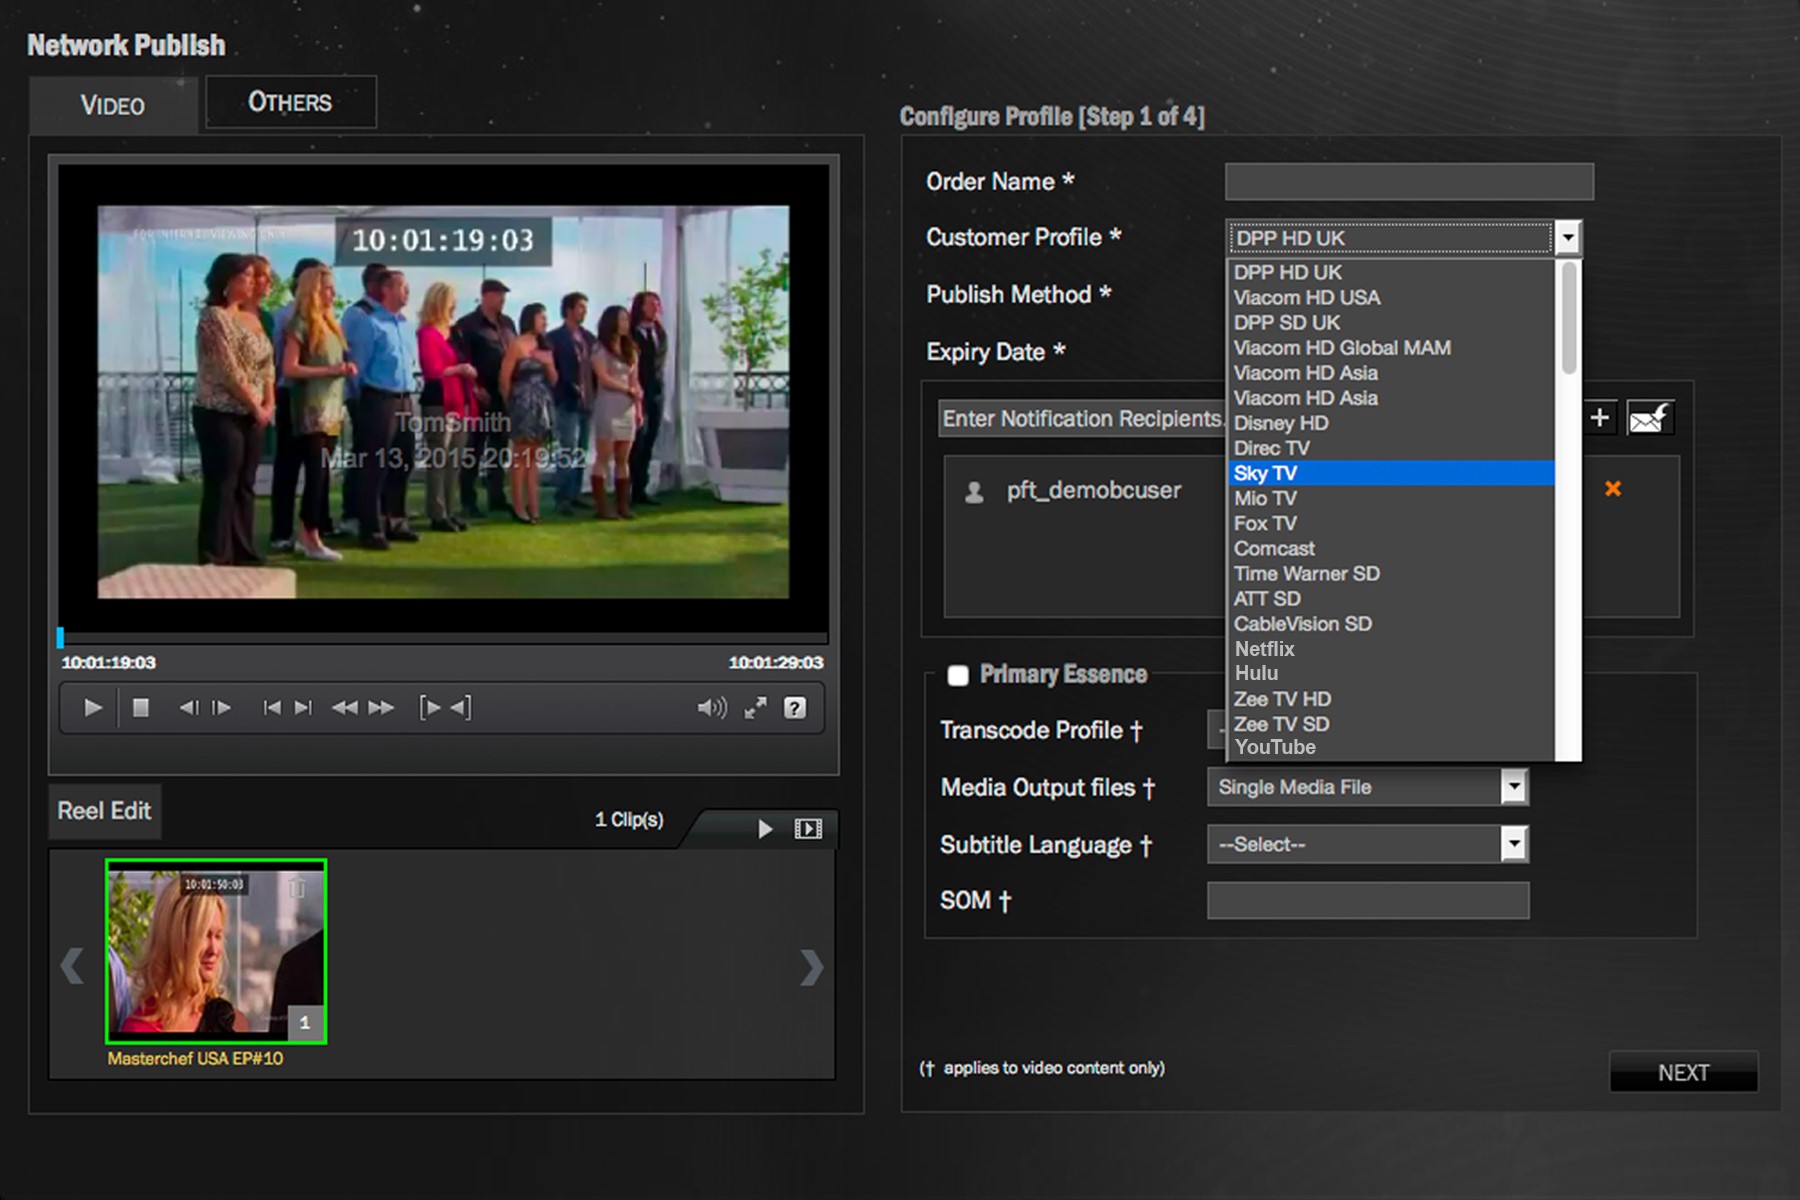Set mark-in point icon
1800x1200 pixels.
point(430,708)
